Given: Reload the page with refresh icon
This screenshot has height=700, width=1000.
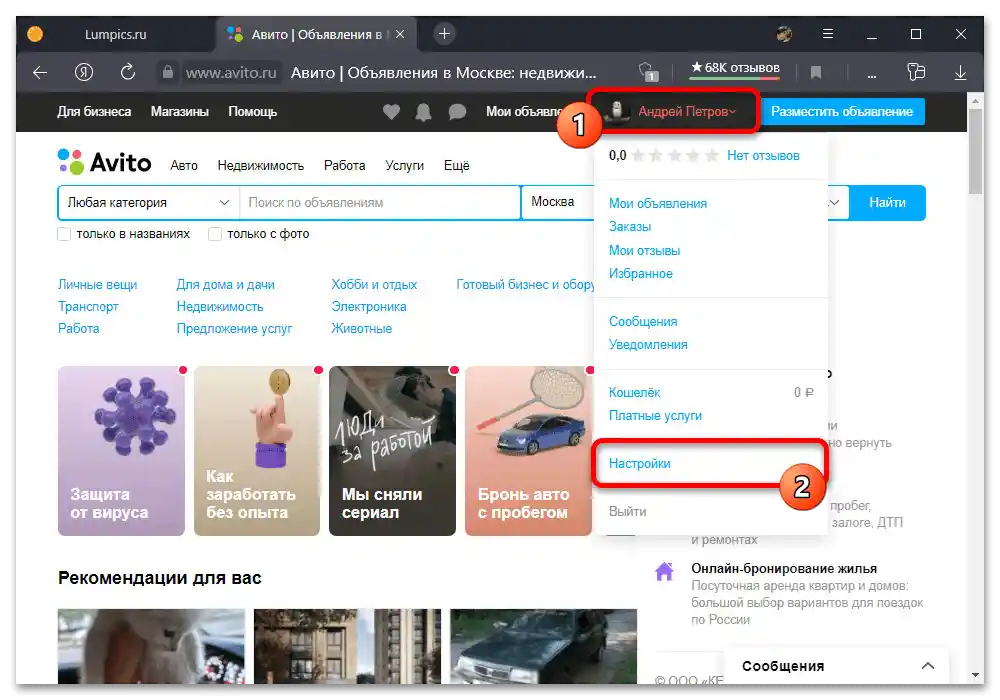Looking at the screenshot, I should [x=128, y=72].
